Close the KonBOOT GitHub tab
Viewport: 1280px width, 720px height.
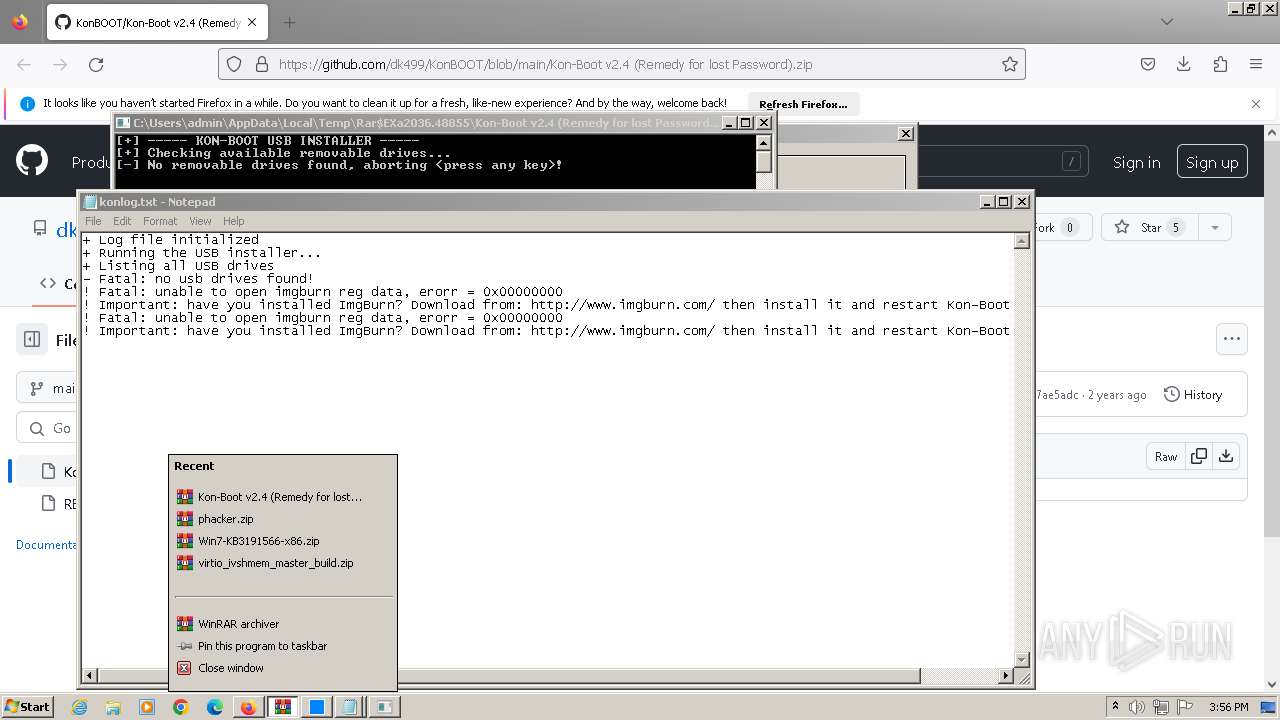point(252,22)
